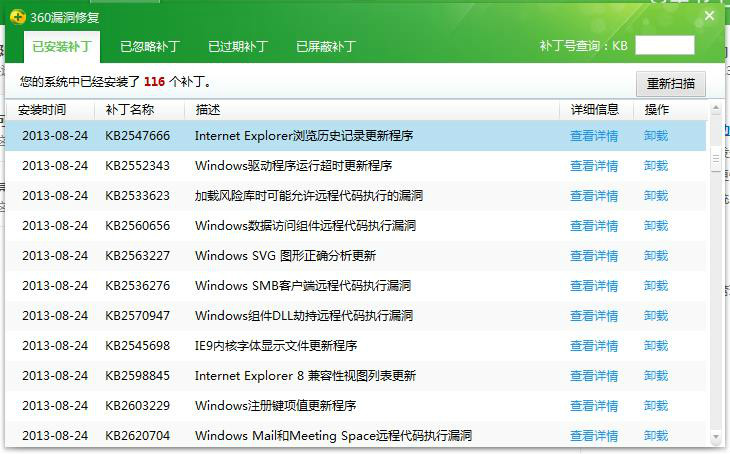Focus the KB patch number search field
730x454 pixels.
tap(665, 45)
